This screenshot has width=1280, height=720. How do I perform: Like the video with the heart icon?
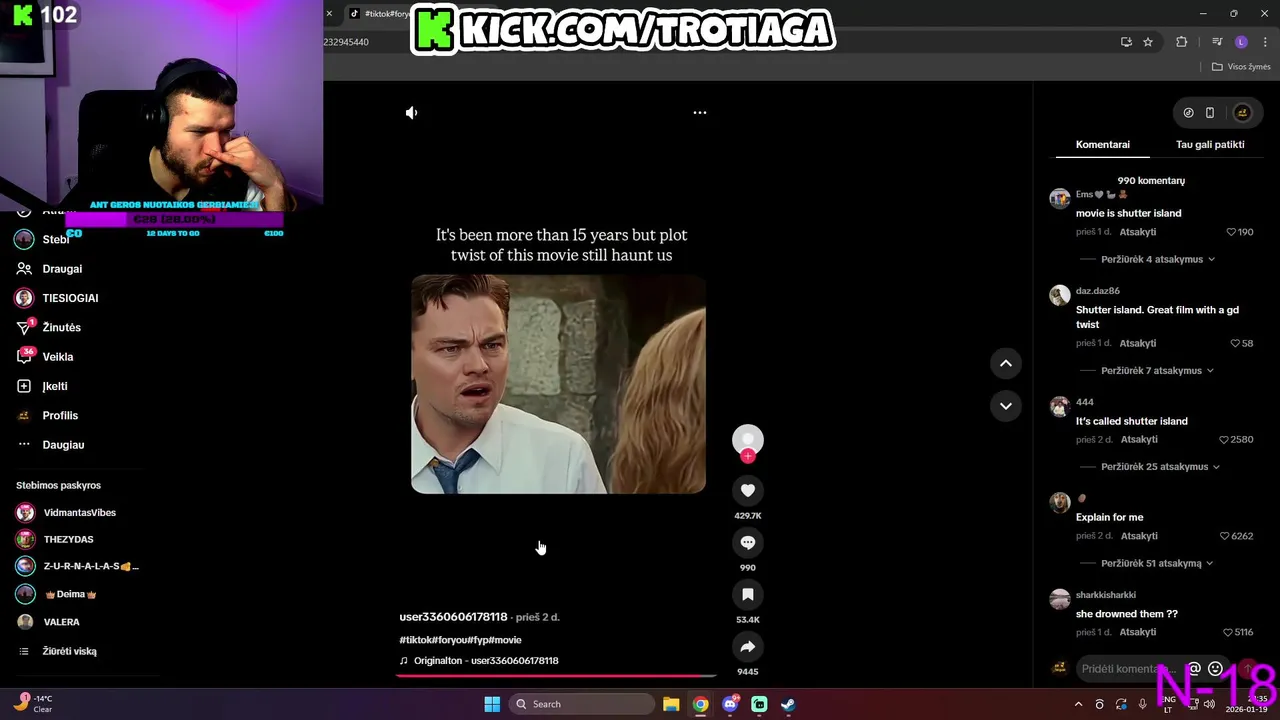(748, 490)
